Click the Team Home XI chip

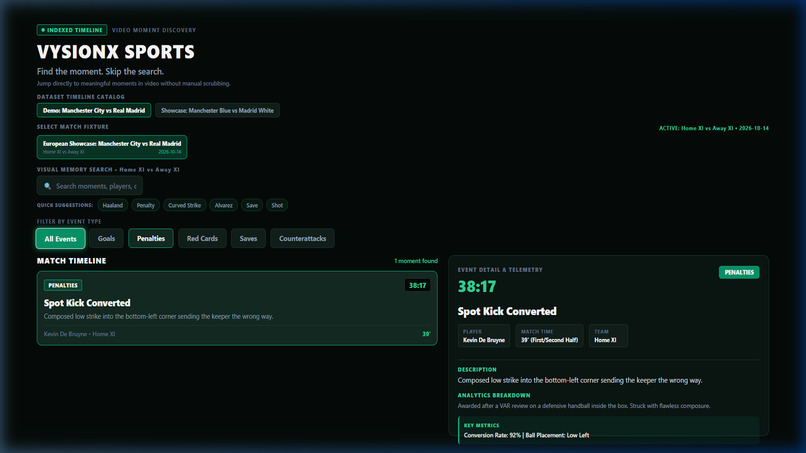coord(608,336)
